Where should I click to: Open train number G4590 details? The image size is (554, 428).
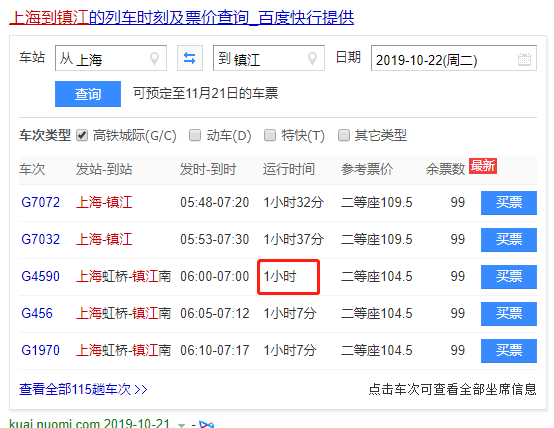pyautogui.click(x=41, y=276)
